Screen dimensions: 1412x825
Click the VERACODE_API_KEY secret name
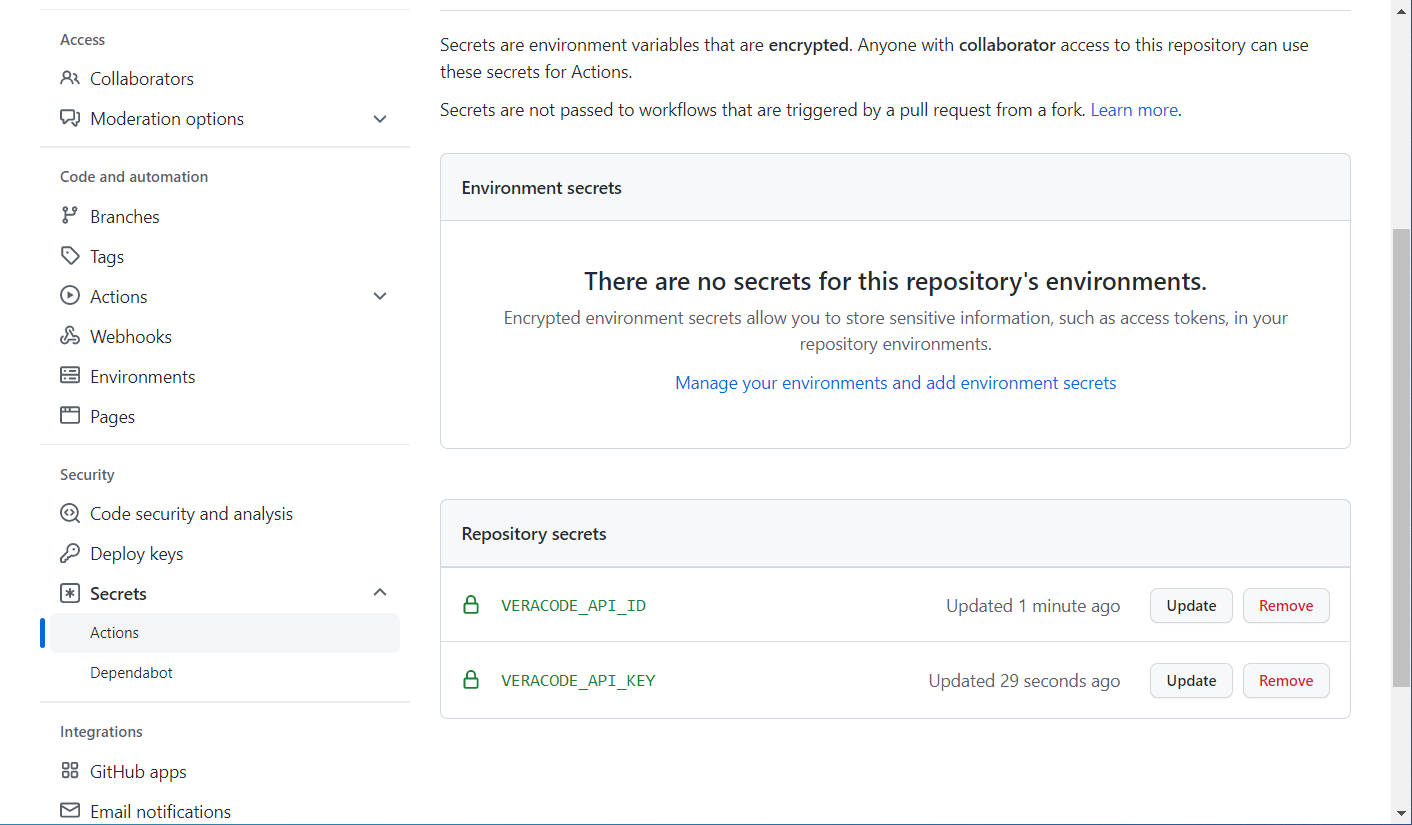(x=578, y=681)
